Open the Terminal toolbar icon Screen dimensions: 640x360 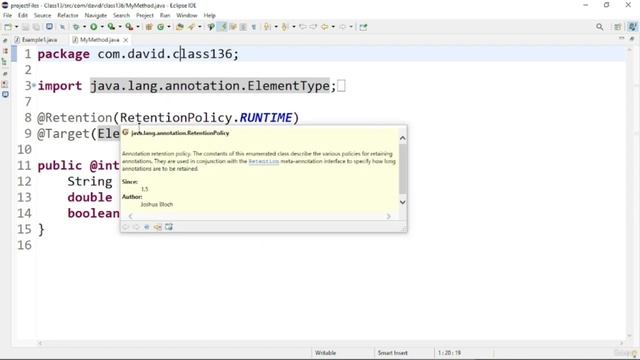(x=49, y=27)
